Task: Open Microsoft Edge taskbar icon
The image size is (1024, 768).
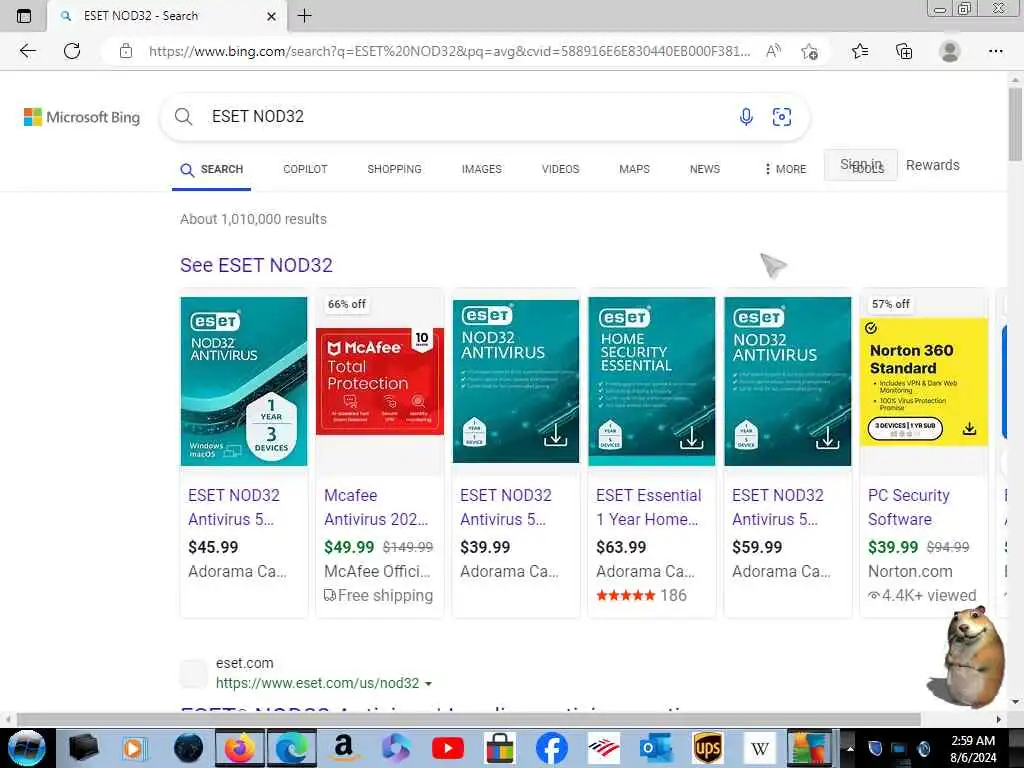Action: click(x=291, y=748)
